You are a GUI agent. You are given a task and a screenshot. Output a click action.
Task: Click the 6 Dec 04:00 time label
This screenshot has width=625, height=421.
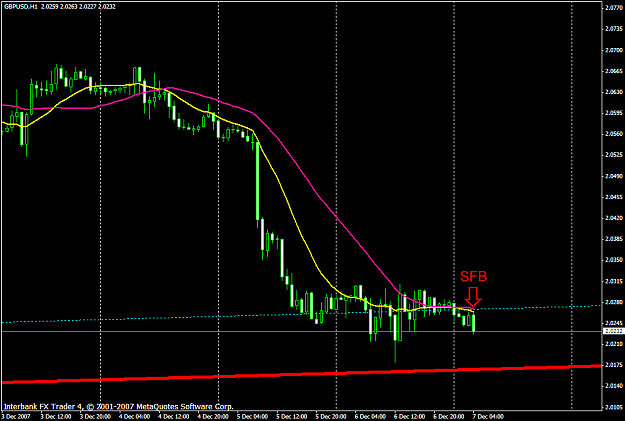pyautogui.click(x=370, y=417)
